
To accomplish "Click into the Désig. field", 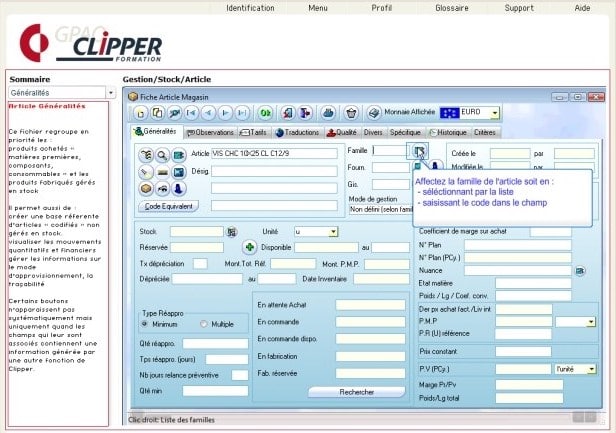I will click(274, 171).
